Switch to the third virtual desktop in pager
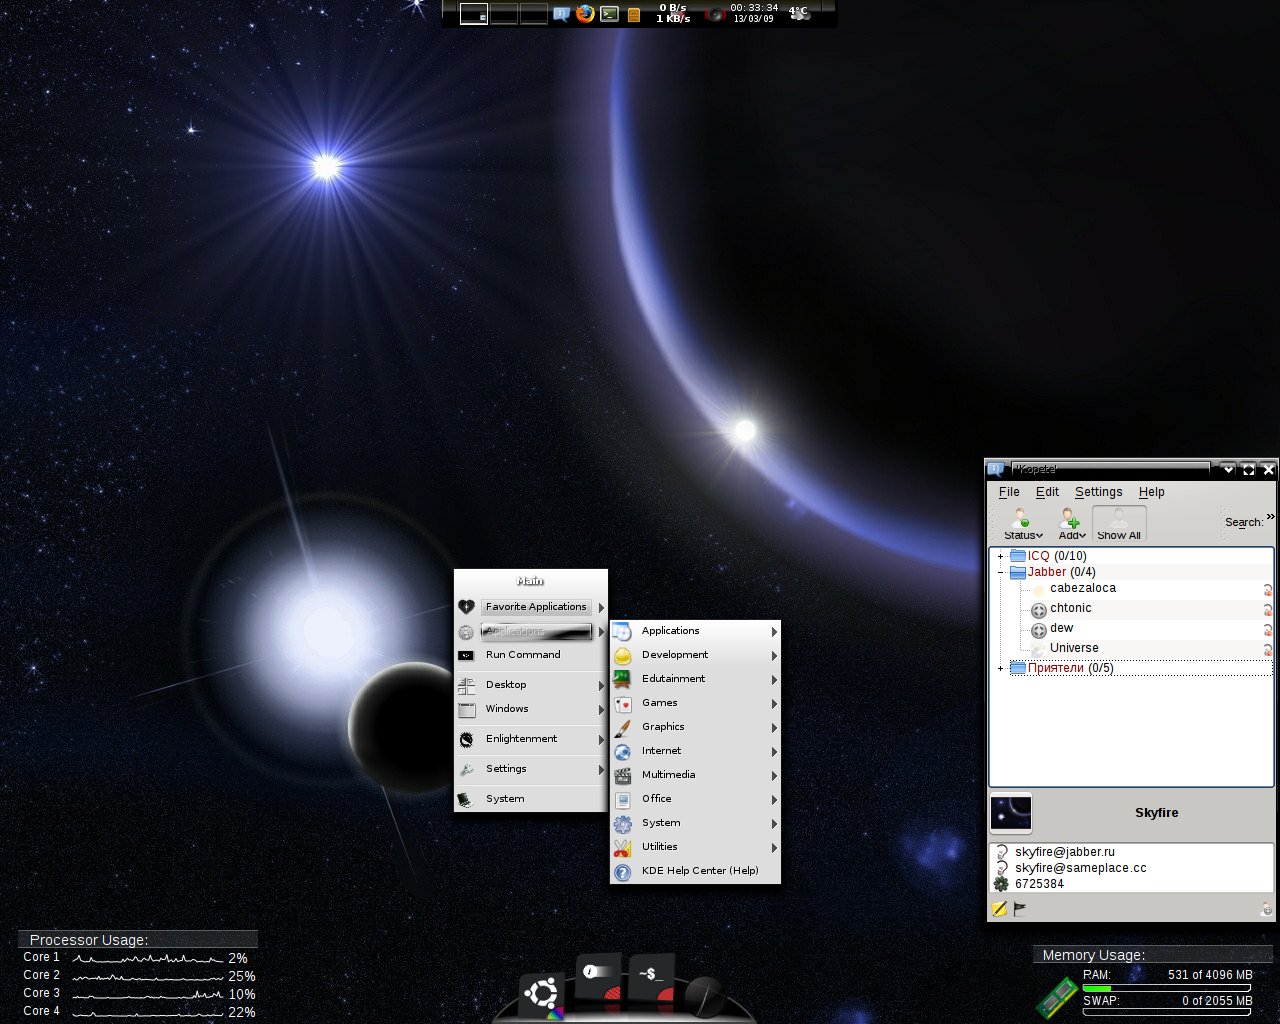This screenshot has height=1024, width=1280. [x=534, y=14]
